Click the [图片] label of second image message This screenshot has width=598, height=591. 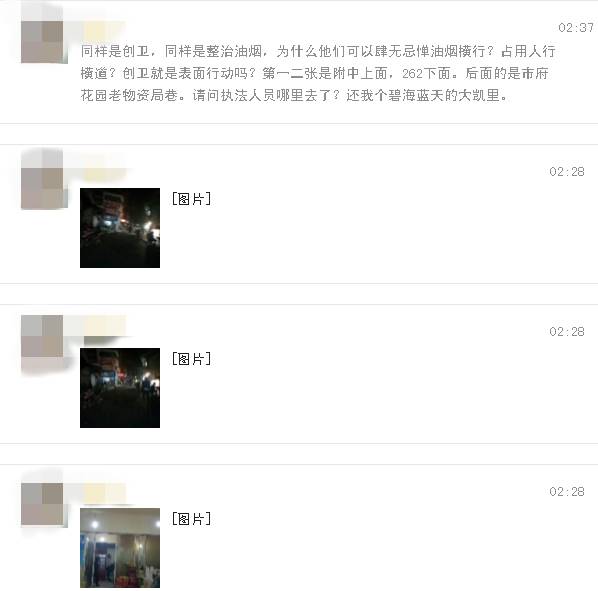(x=191, y=359)
